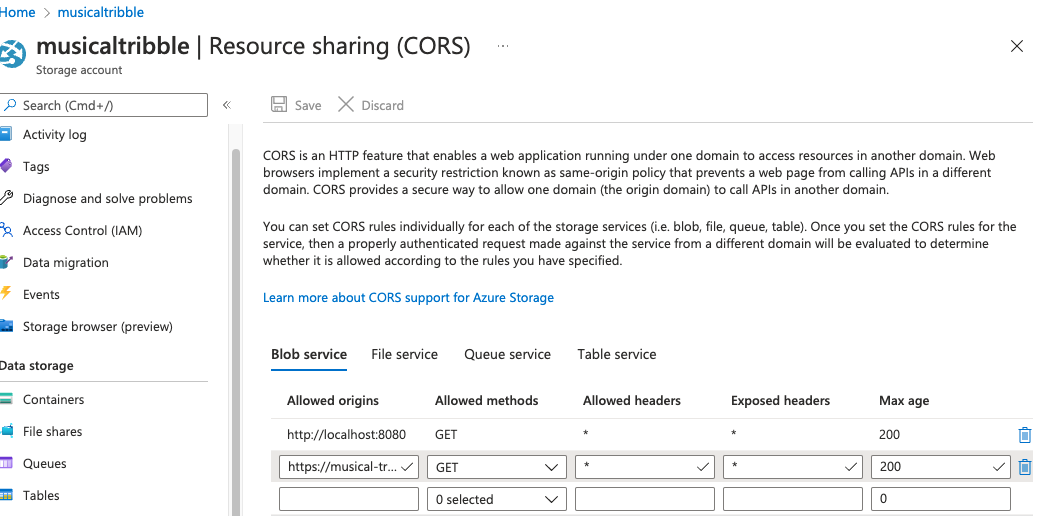Open Data migration page
The width and height of the screenshot is (1040, 516).
coord(66,262)
